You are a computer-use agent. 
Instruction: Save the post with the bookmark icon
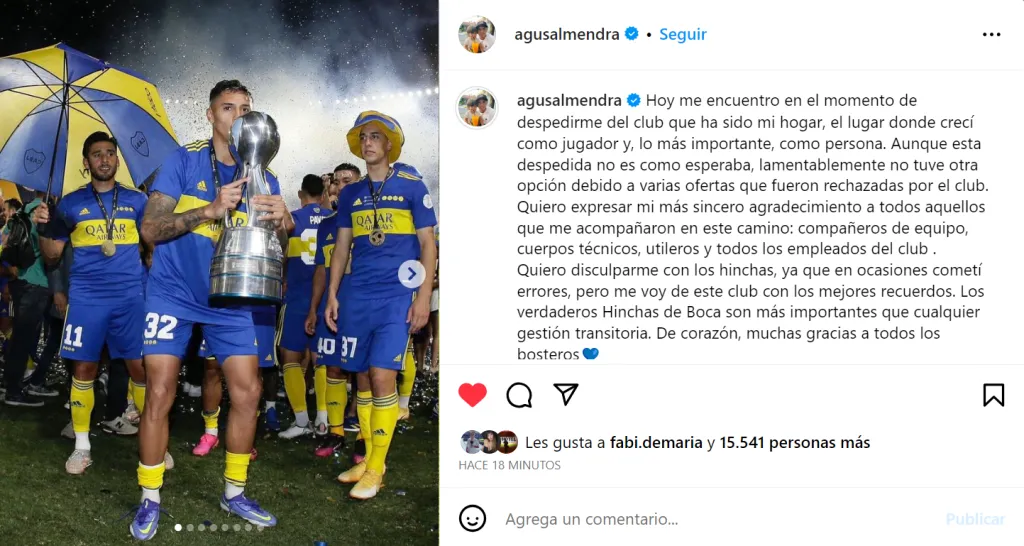click(993, 395)
